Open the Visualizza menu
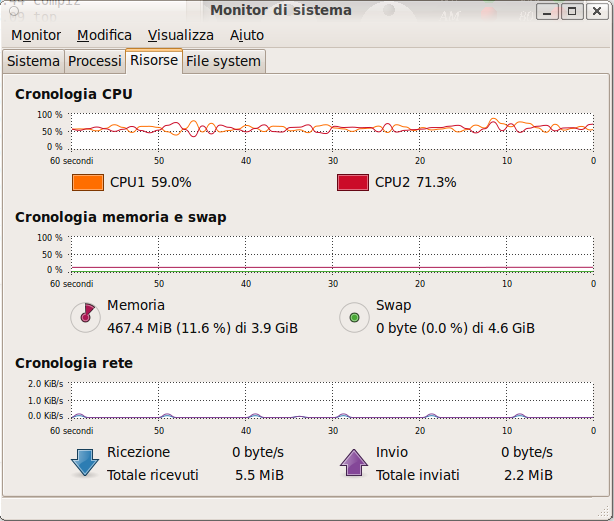The width and height of the screenshot is (614, 521). tap(181, 35)
